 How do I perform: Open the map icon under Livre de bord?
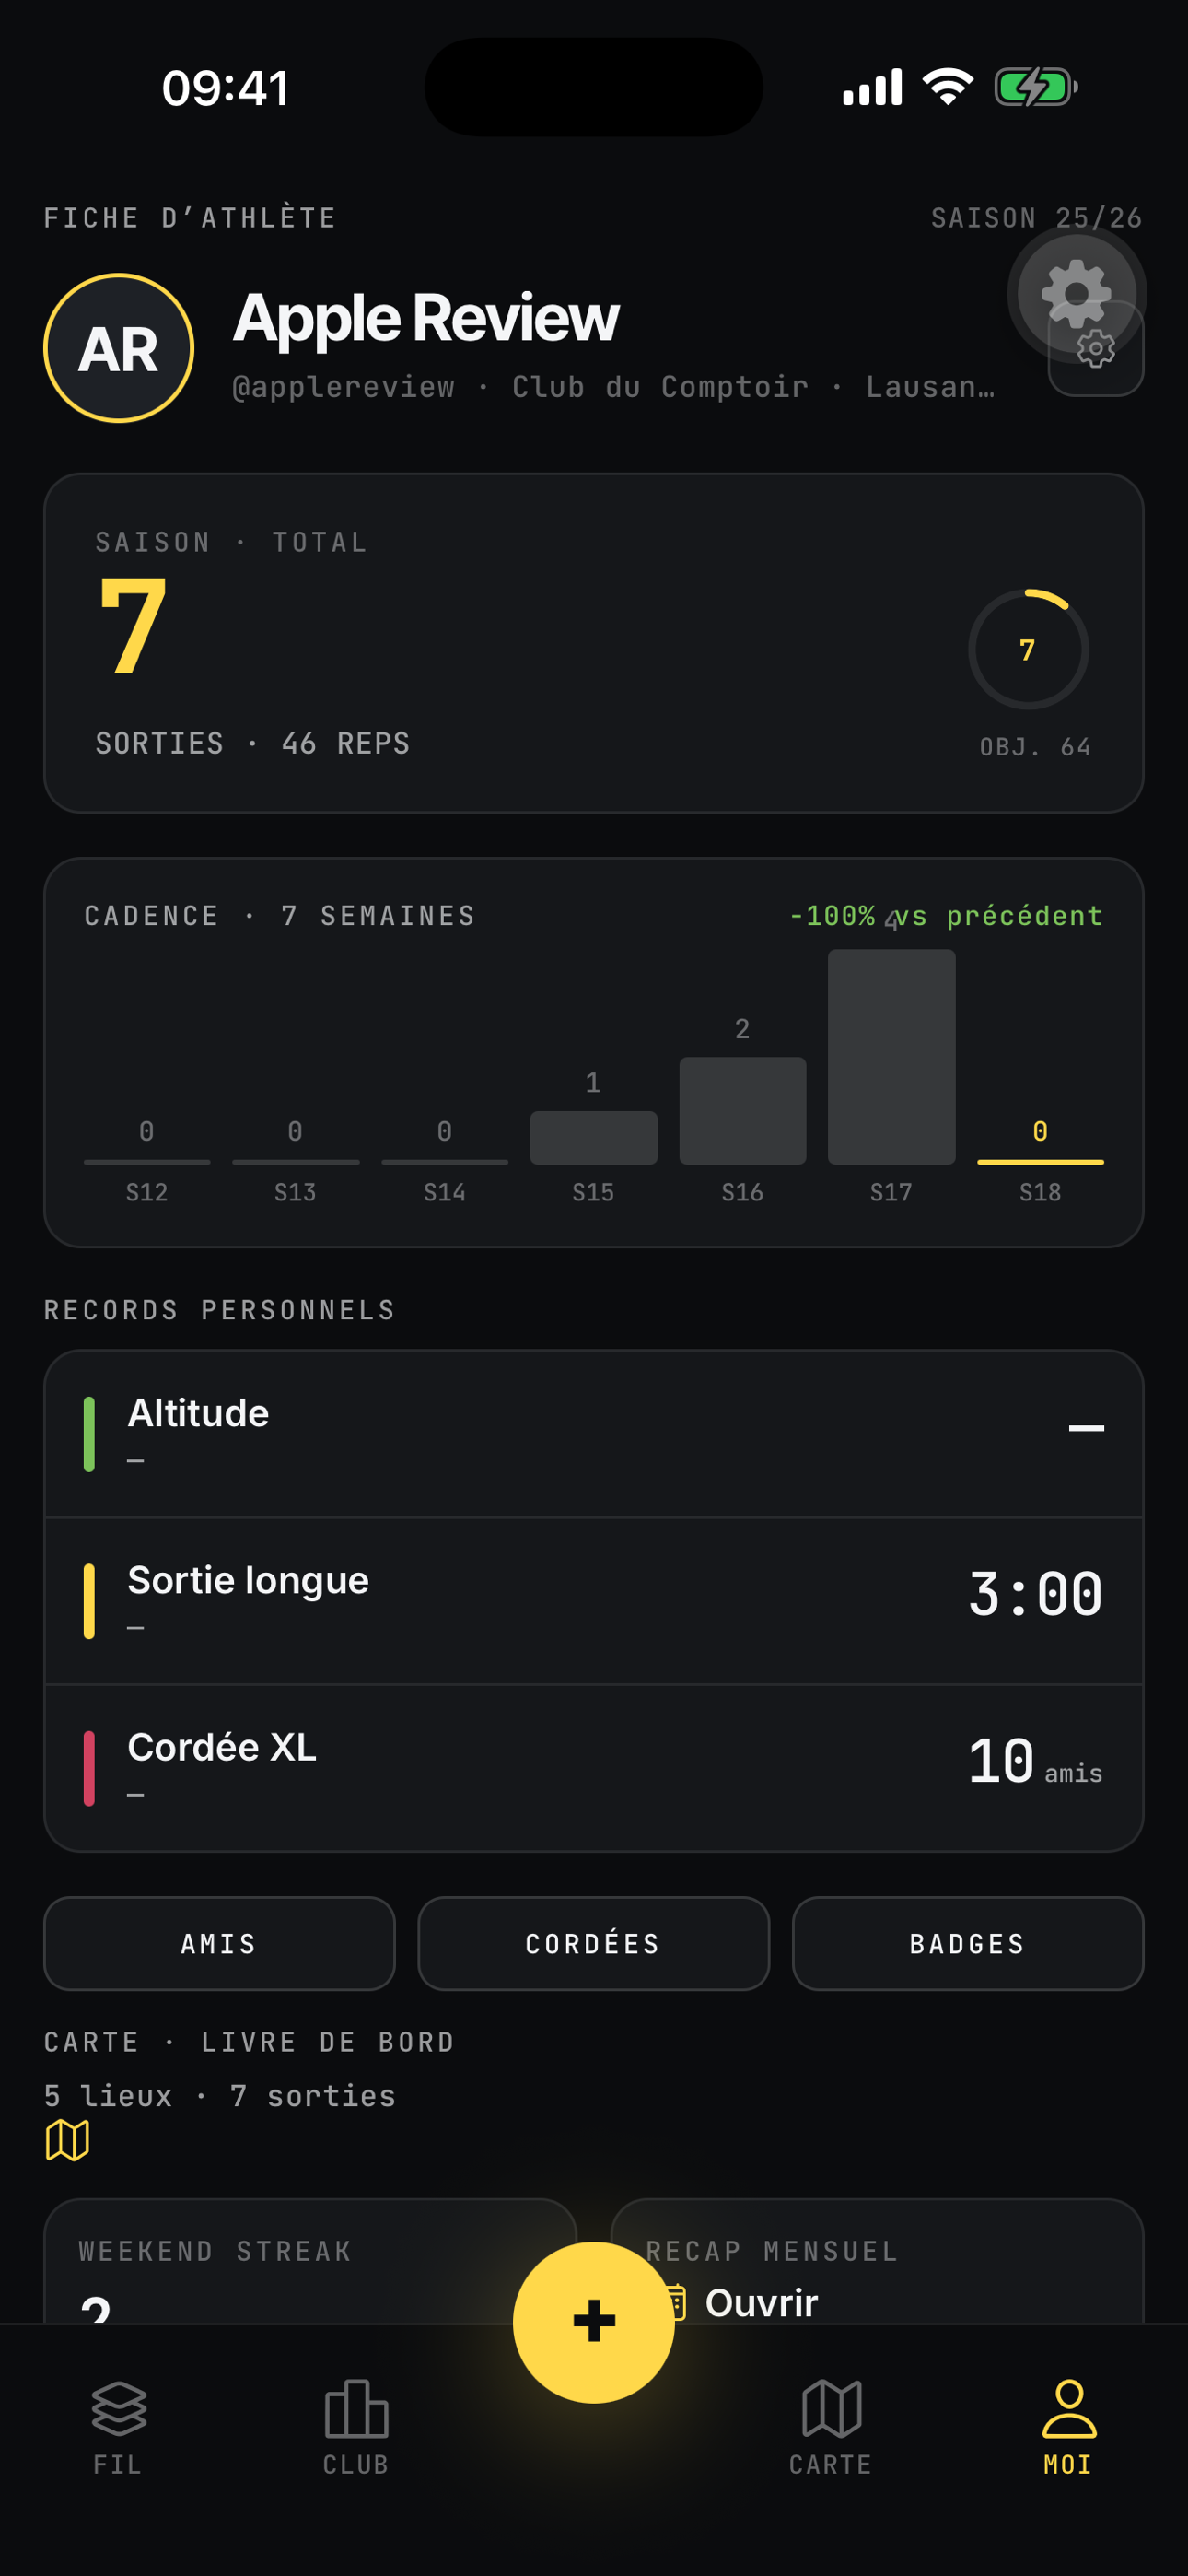coord(68,2140)
